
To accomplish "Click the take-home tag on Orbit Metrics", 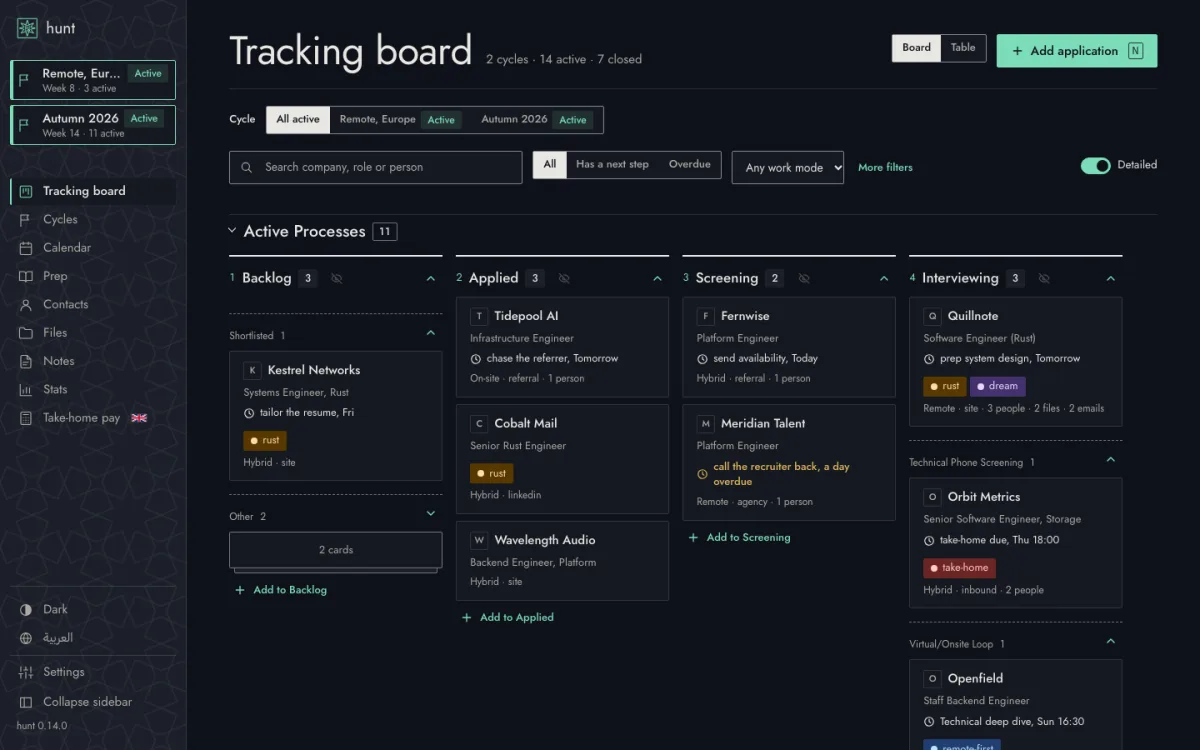I will click(x=959, y=568).
